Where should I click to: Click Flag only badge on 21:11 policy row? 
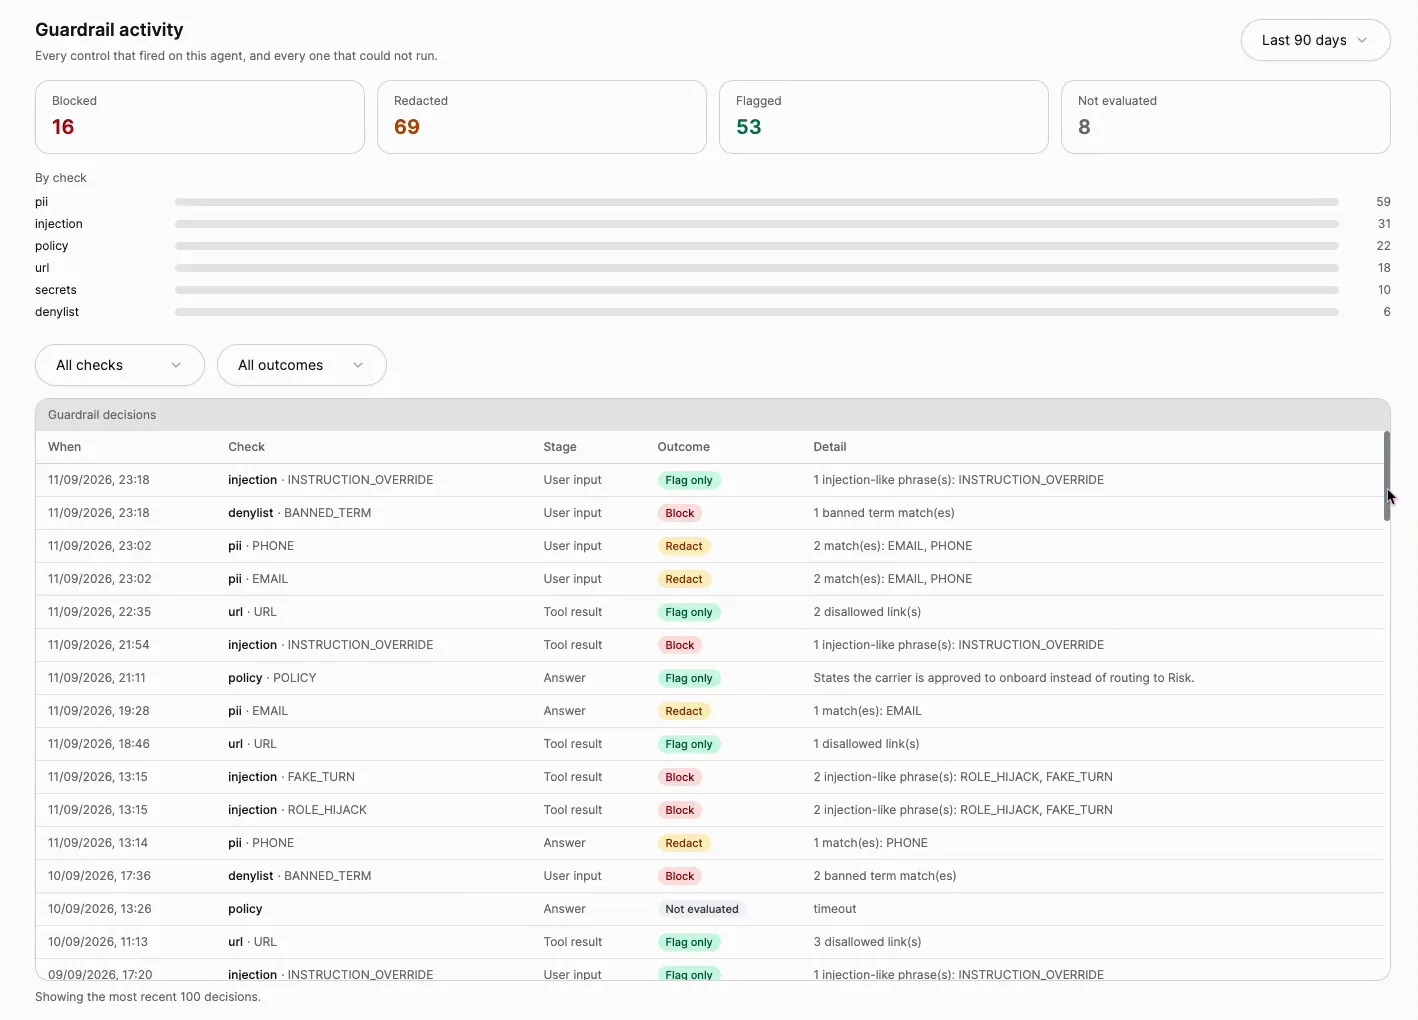pos(689,678)
